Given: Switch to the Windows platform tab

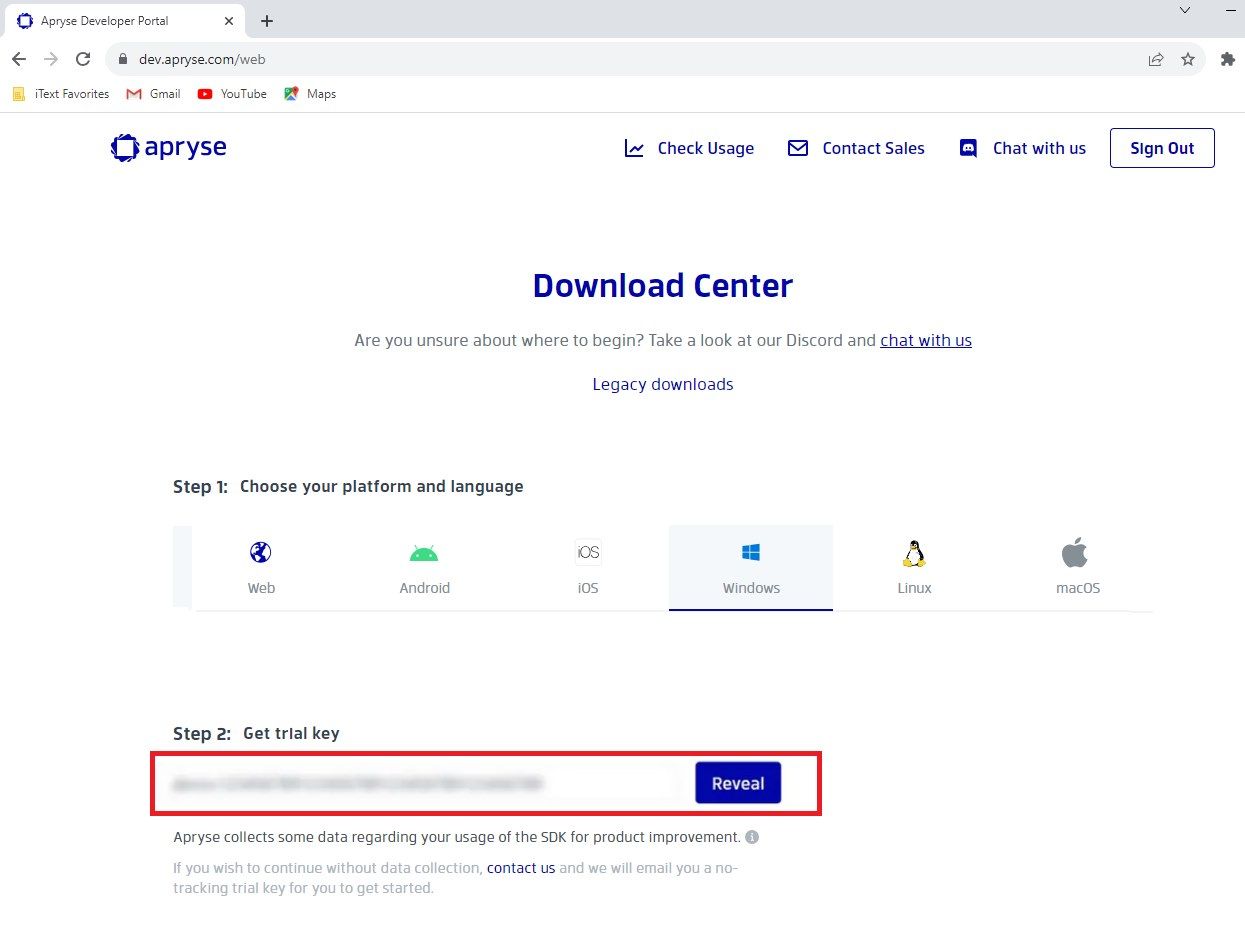Looking at the screenshot, I should click(x=750, y=568).
